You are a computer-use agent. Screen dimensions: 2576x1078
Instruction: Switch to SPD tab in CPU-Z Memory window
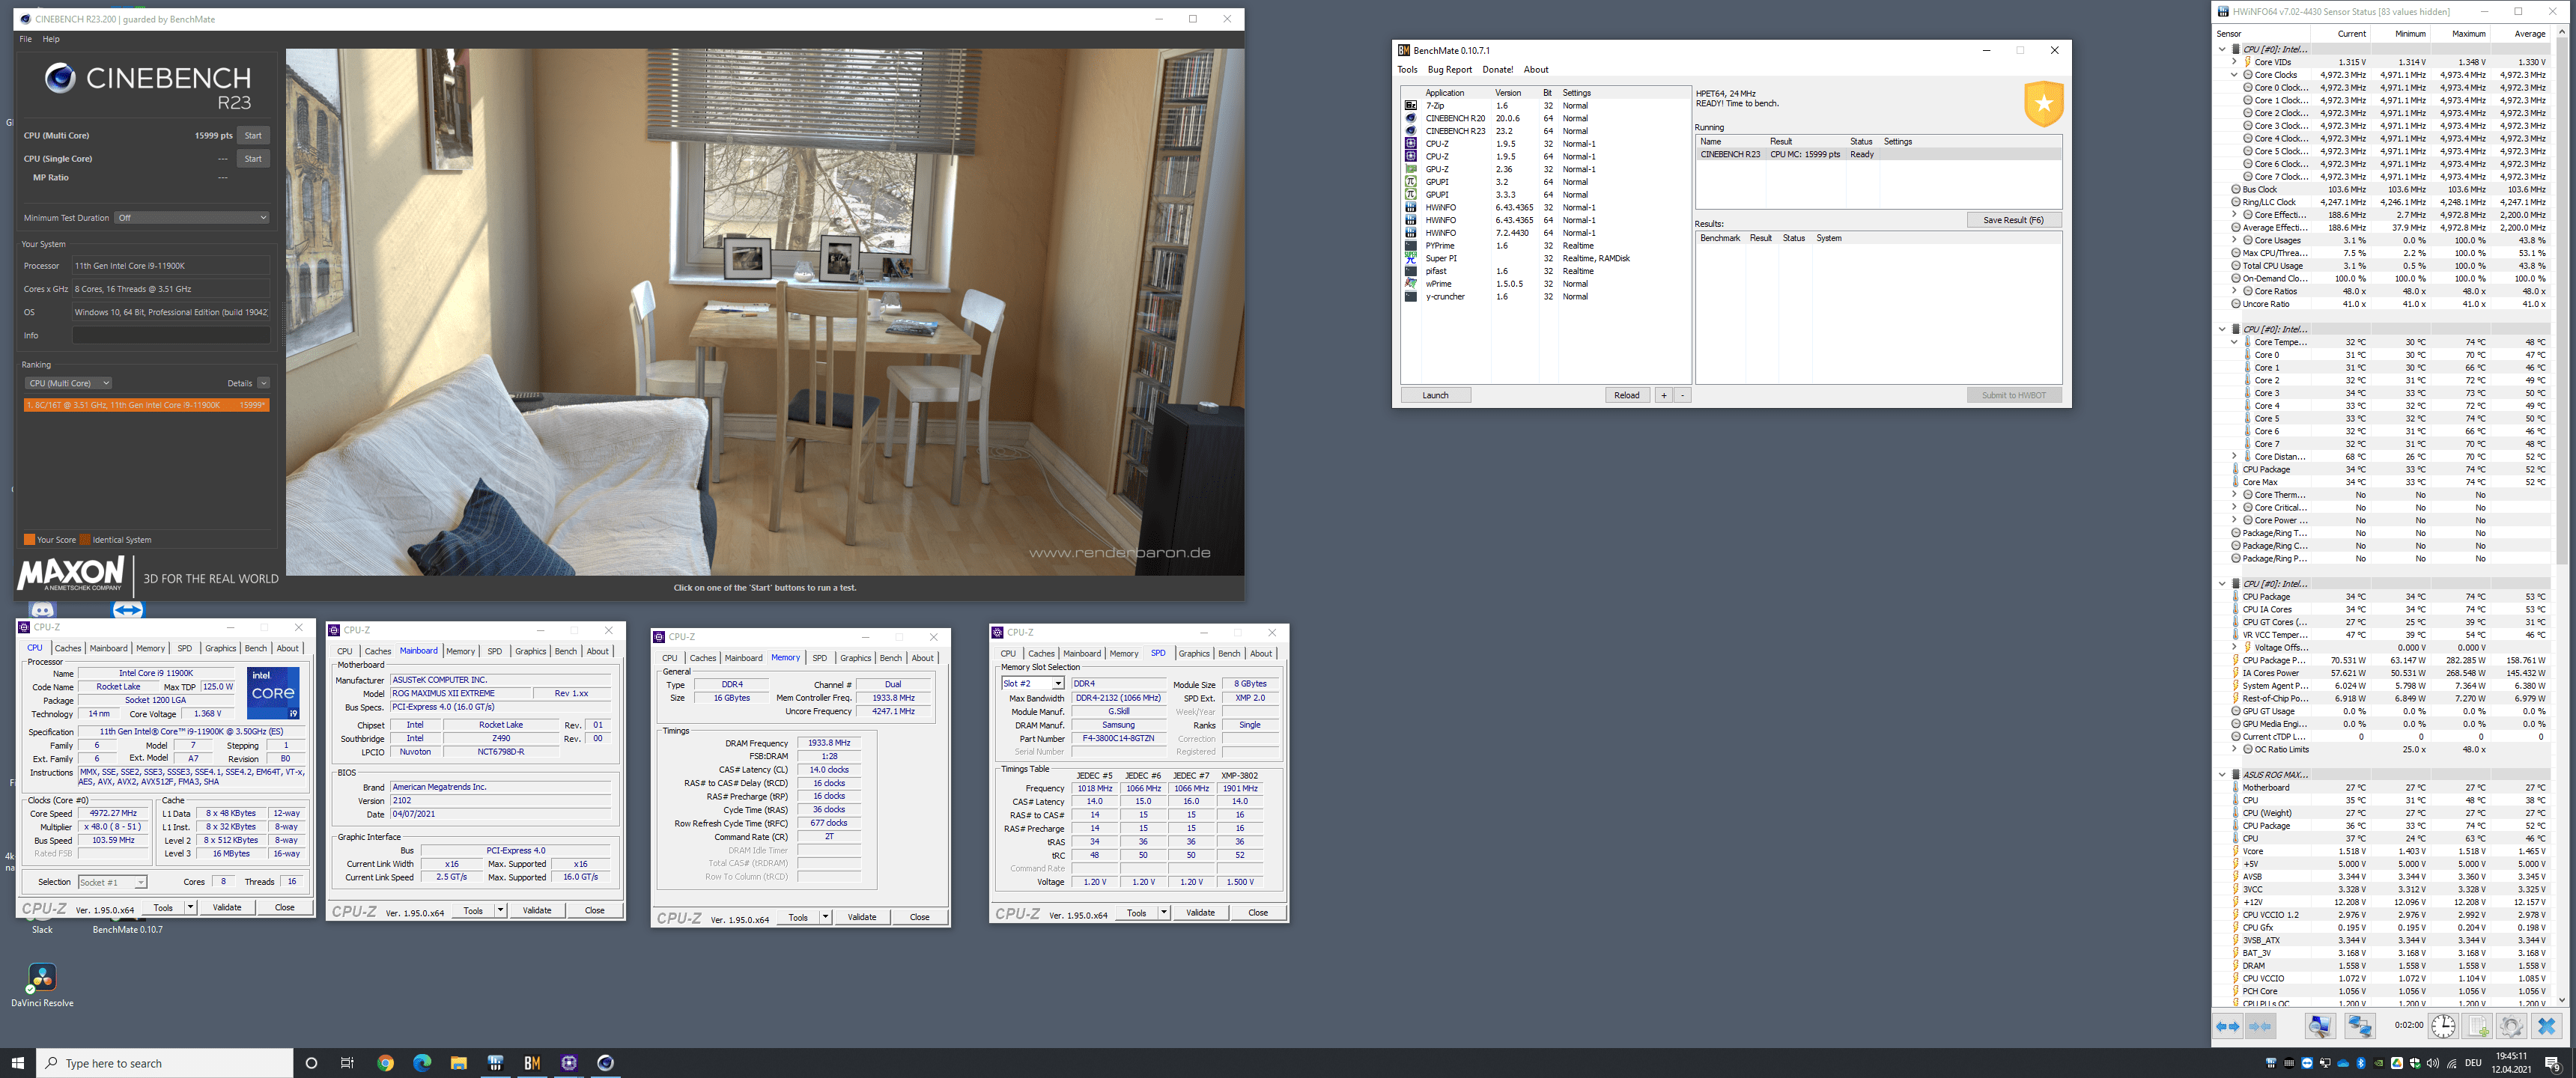pos(819,658)
